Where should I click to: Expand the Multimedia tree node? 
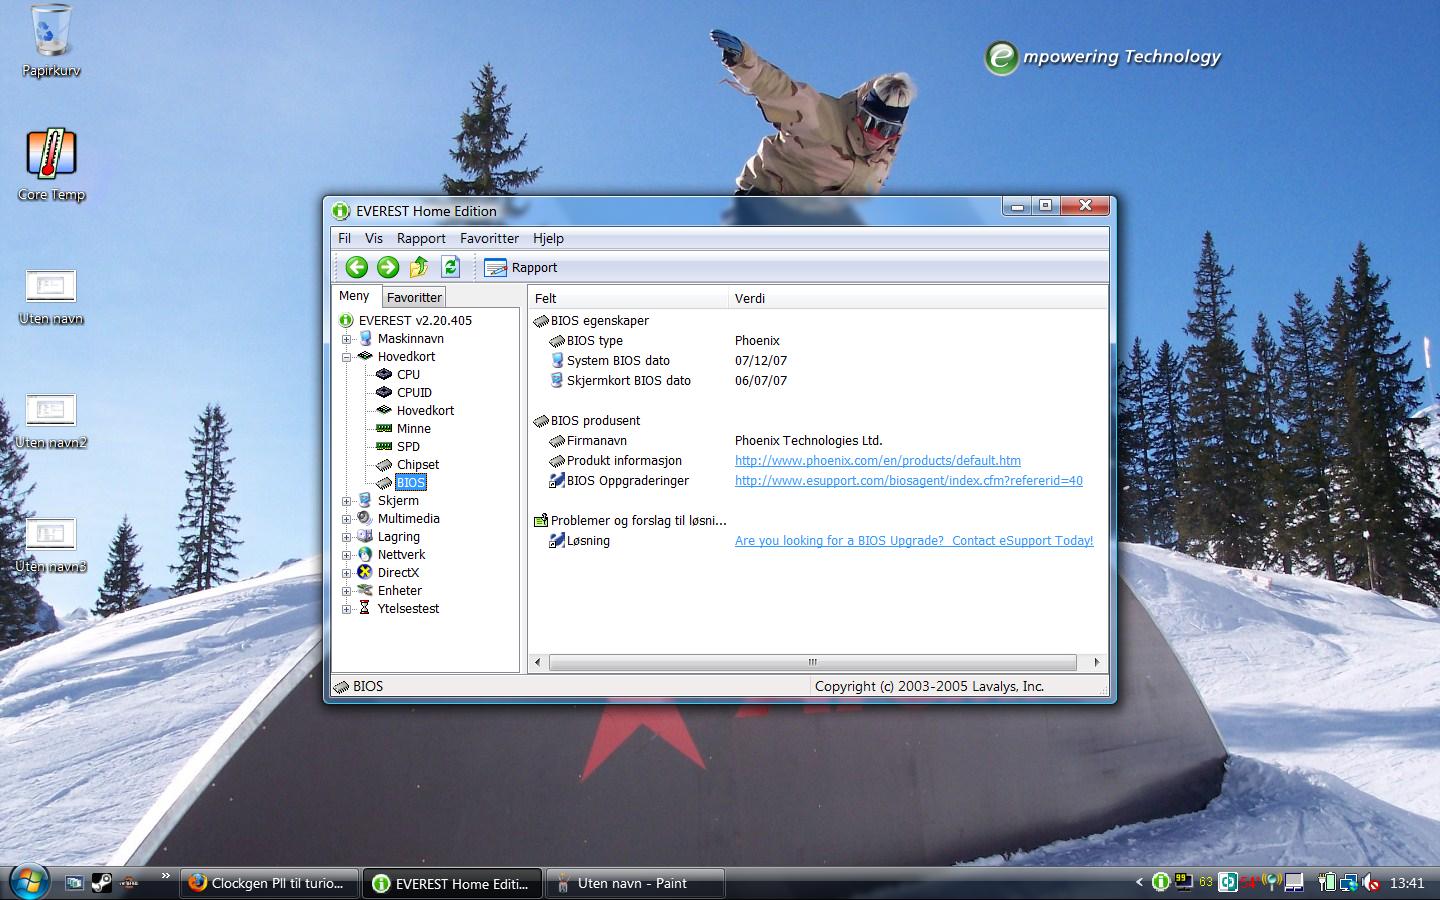pyautogui.click(x=347, y=519)
